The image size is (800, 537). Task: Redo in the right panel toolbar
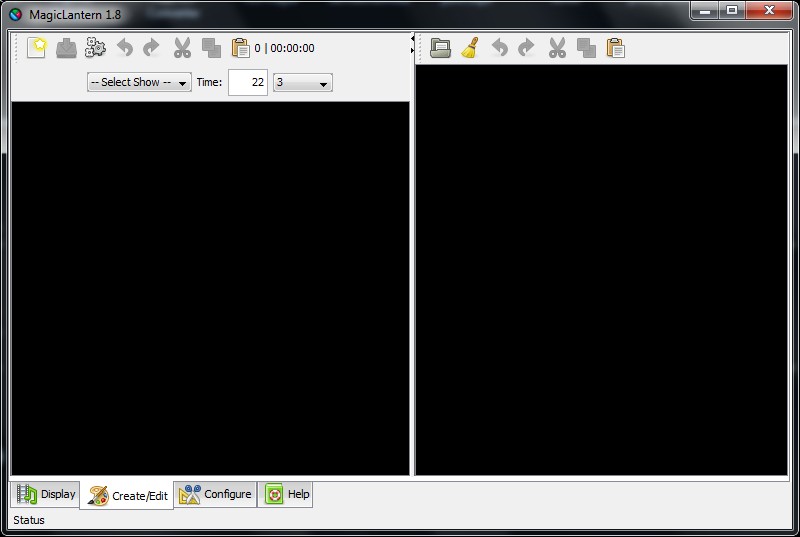[526, 48]
